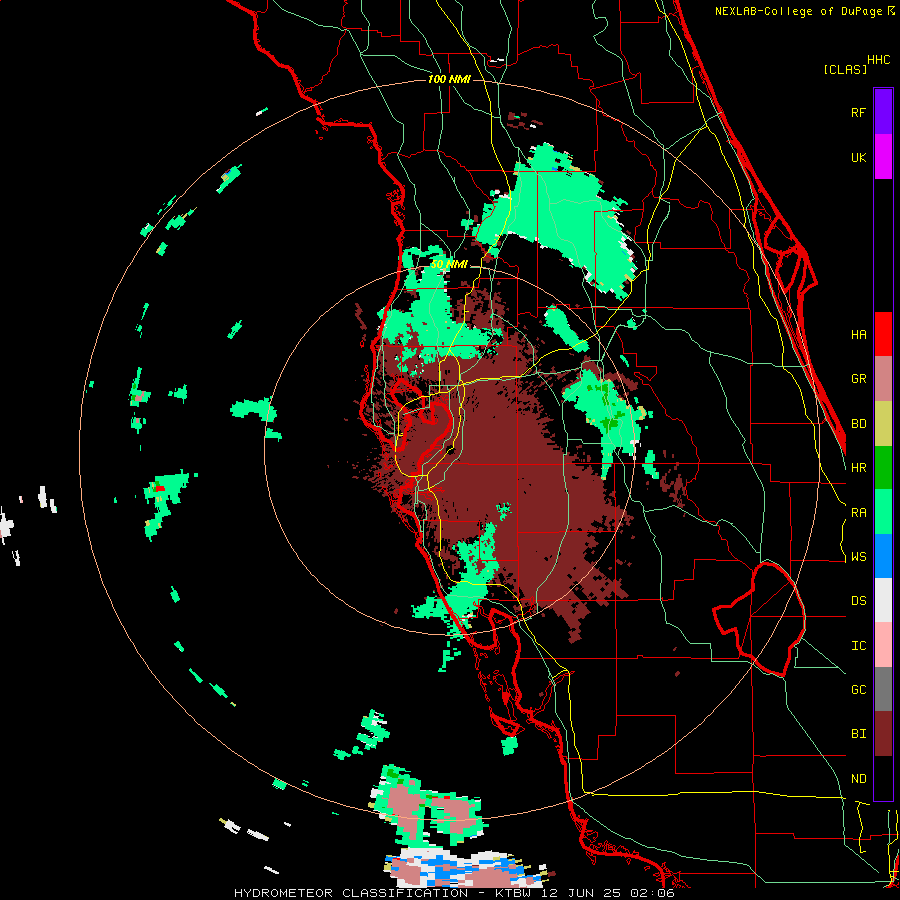The width and height of the screenshot is (900, 900).
Task: Click the HA legend label
Action: [858, 335]
